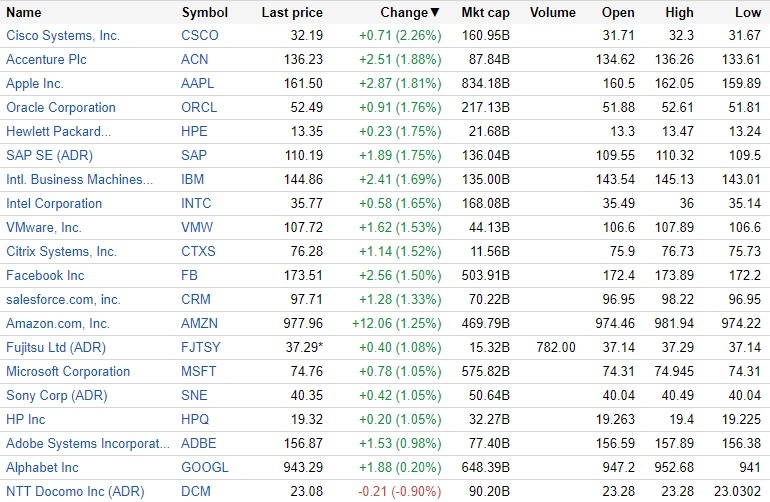The height and width of the screenshot is (502, 770).
Task: Click the Name column header
Action: pyautogui.click(x=24, y=13)
